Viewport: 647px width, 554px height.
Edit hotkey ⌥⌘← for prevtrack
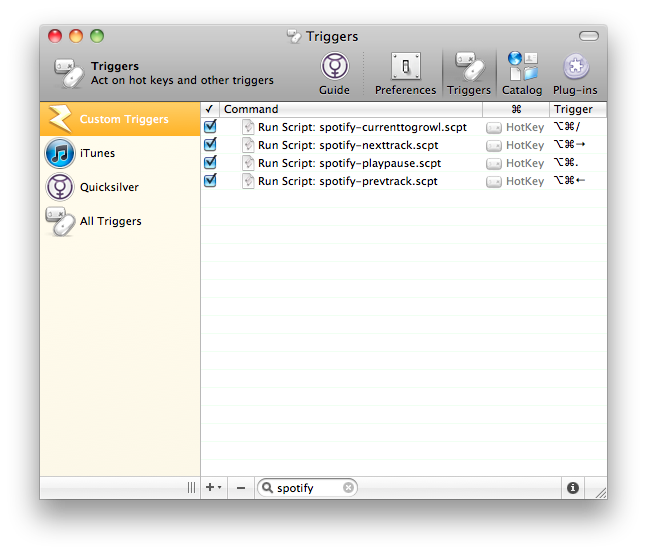(x=569, y=181)
